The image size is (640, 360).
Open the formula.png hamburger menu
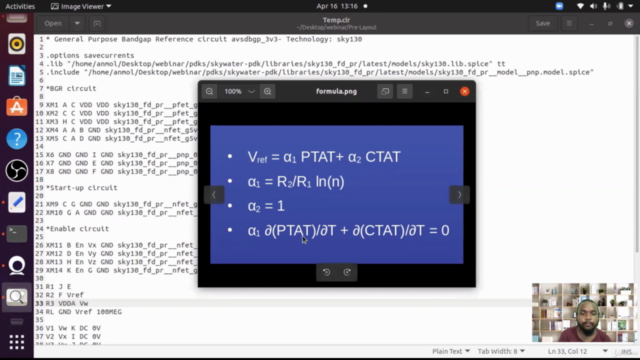tap(404, 91)
